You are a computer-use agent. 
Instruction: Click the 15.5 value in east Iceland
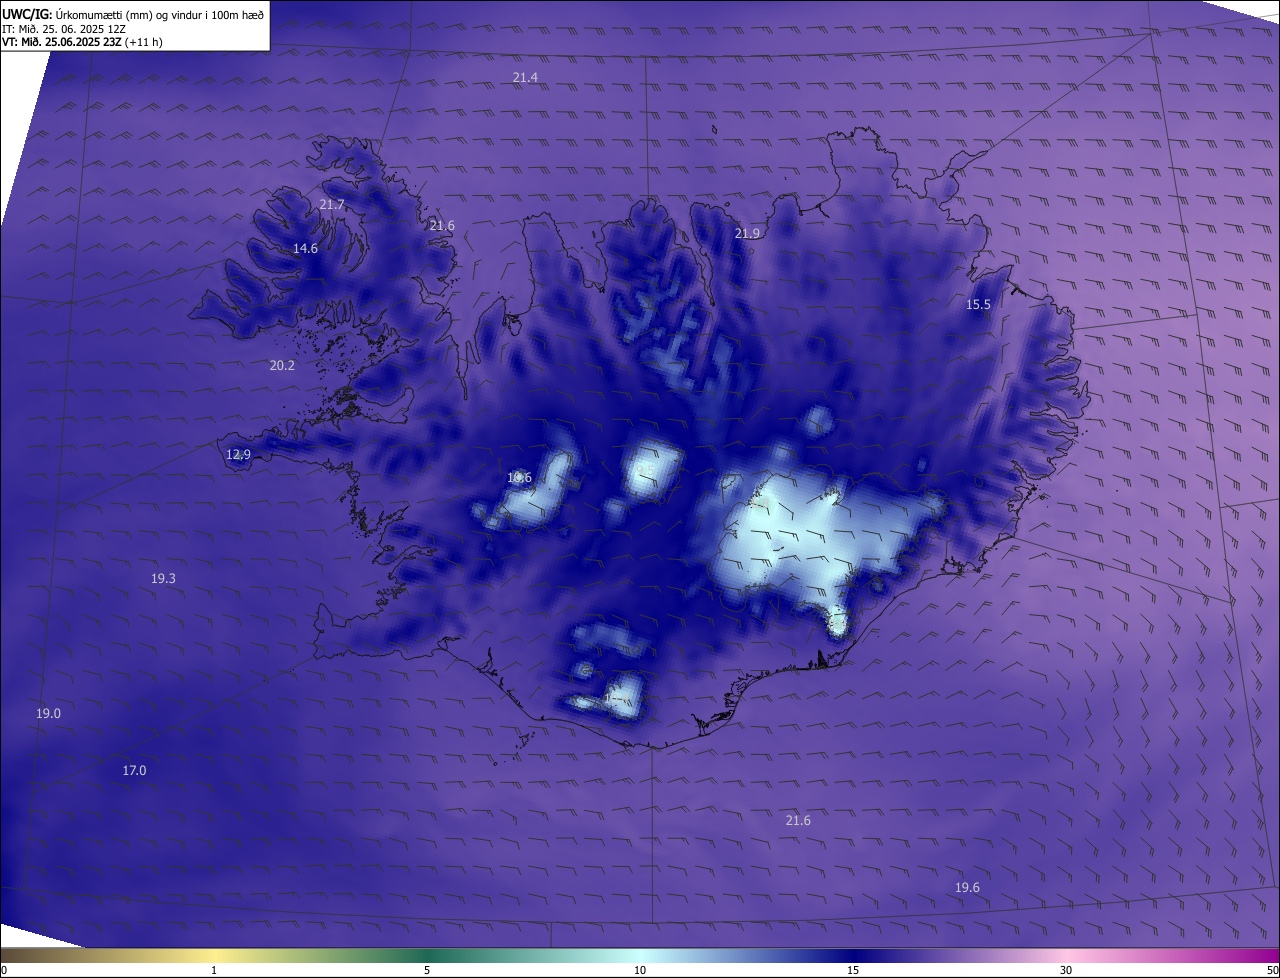point(978,304)
